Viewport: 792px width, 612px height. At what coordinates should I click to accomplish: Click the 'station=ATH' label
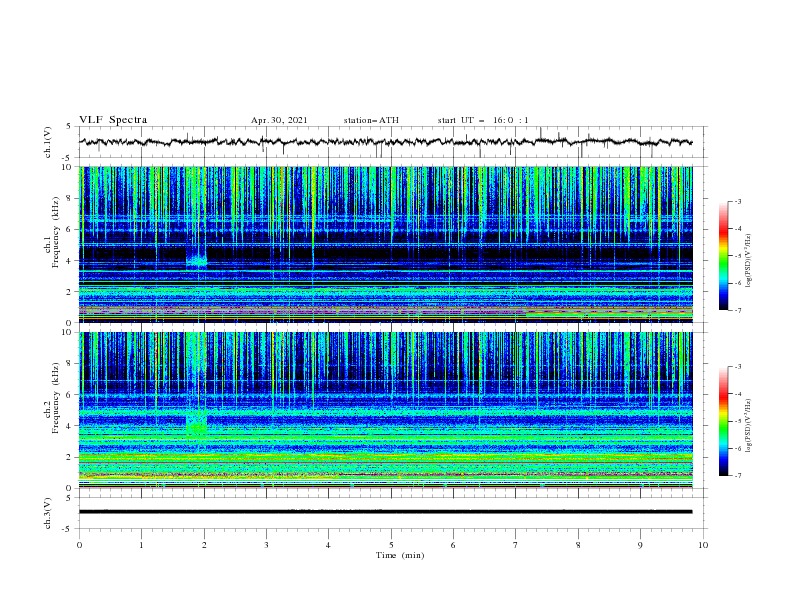pos(371,120)
